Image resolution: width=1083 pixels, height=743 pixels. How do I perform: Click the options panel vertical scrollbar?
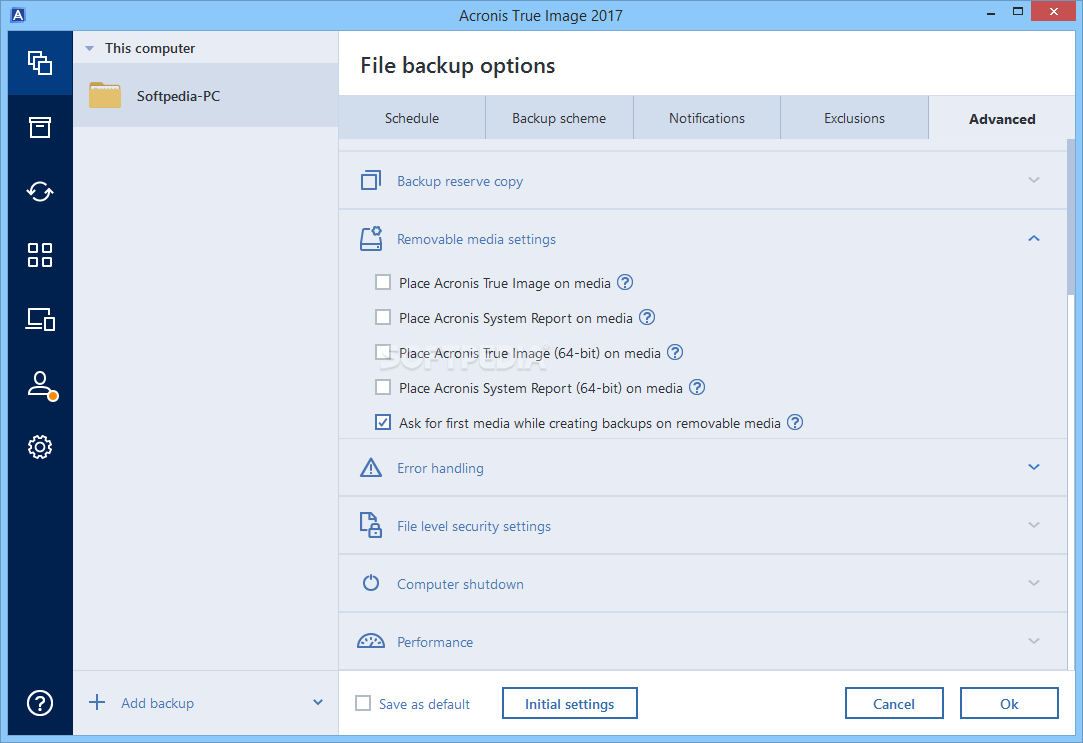(x=1071, y=218)
